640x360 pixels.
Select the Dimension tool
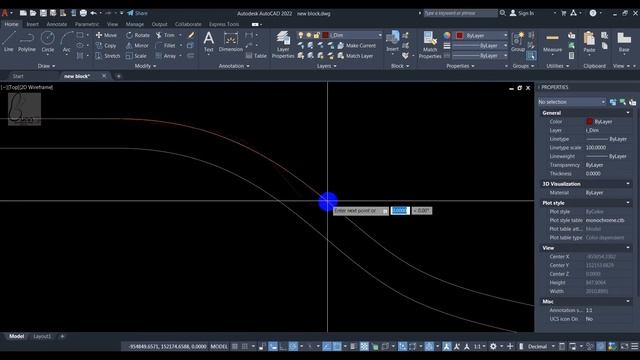[231, 42]
